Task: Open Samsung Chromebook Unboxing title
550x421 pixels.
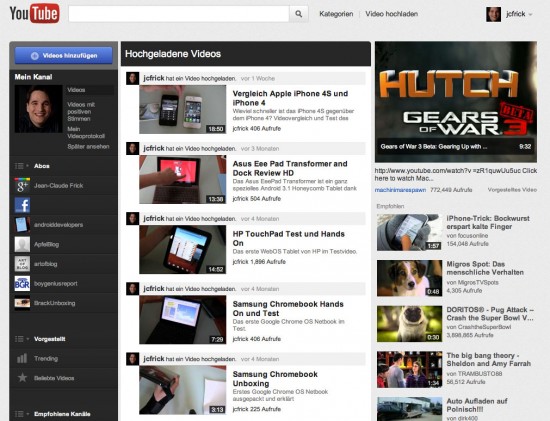Action: pos(275,379)
